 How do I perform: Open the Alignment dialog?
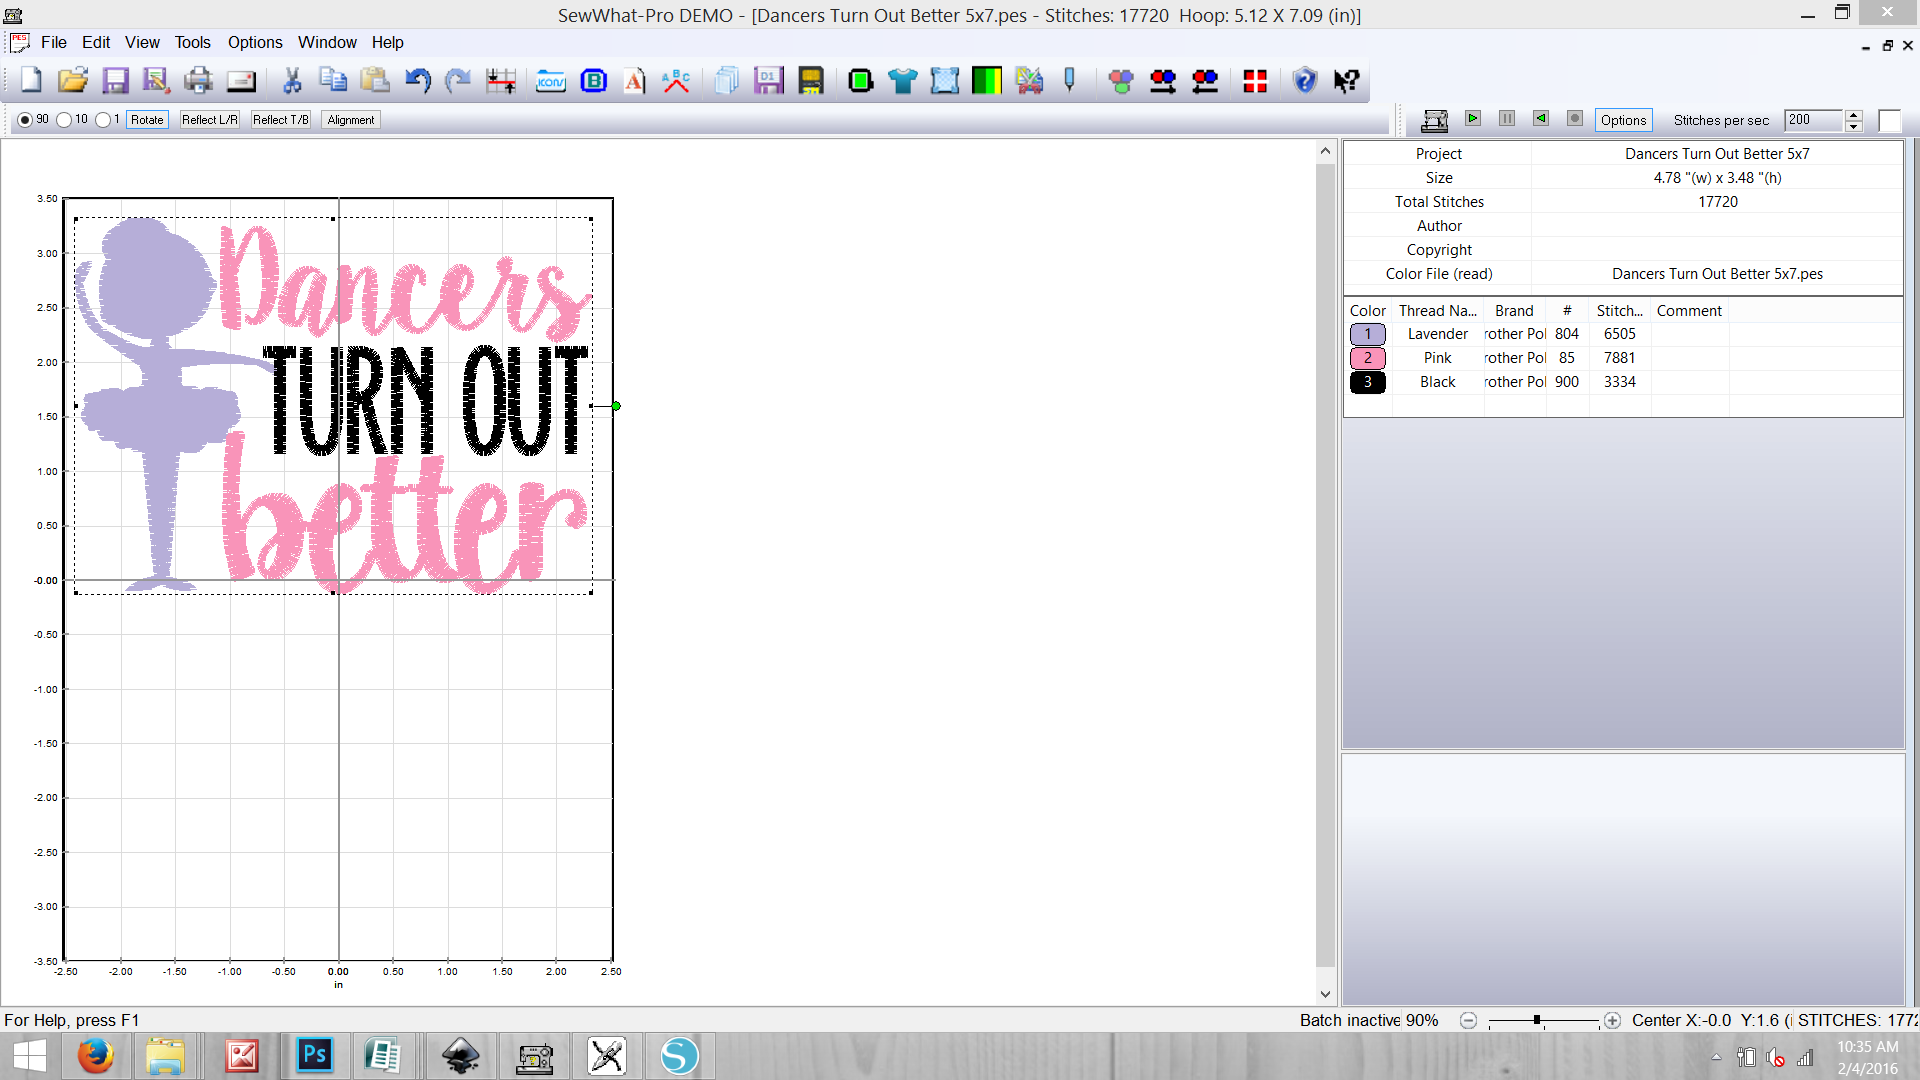[350, 119]
